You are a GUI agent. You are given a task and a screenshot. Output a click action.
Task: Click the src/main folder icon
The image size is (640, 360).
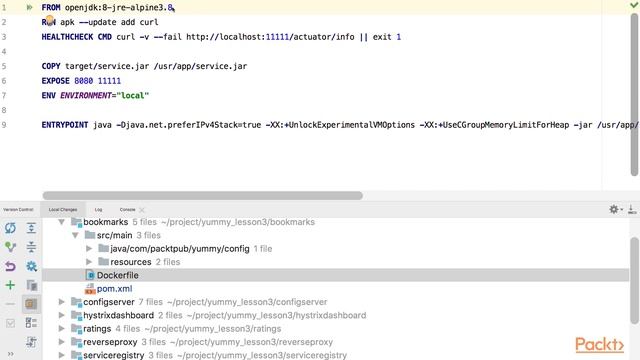(x=90, y=235)
